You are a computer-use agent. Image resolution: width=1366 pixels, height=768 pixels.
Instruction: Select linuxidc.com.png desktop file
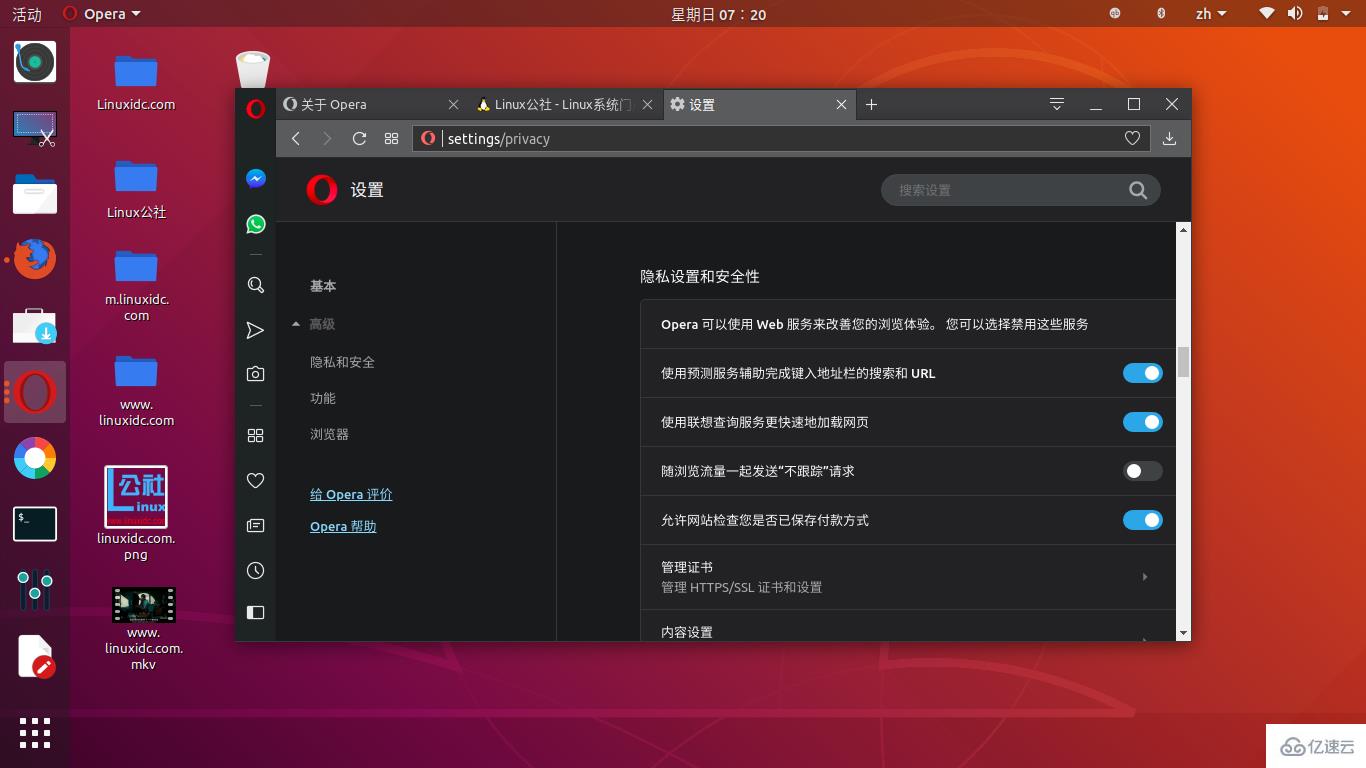pos(136,513)
